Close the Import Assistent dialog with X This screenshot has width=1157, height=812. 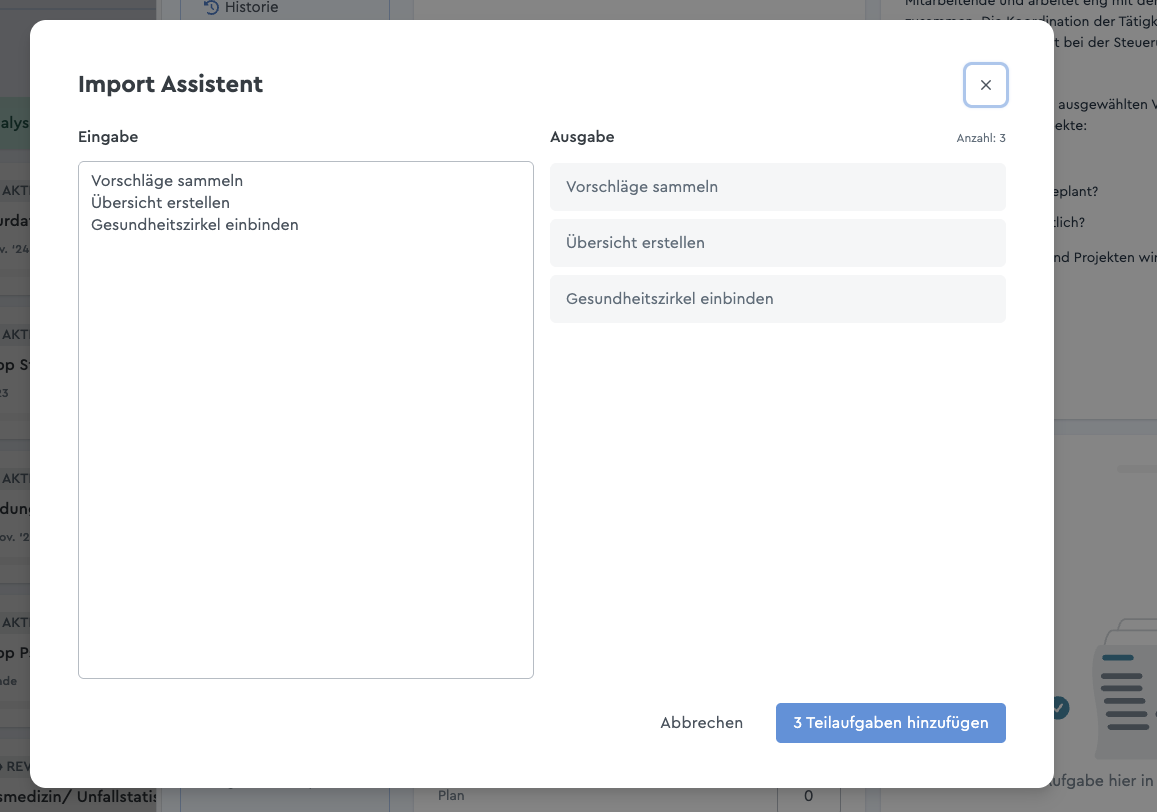click(x=985, y=86)
